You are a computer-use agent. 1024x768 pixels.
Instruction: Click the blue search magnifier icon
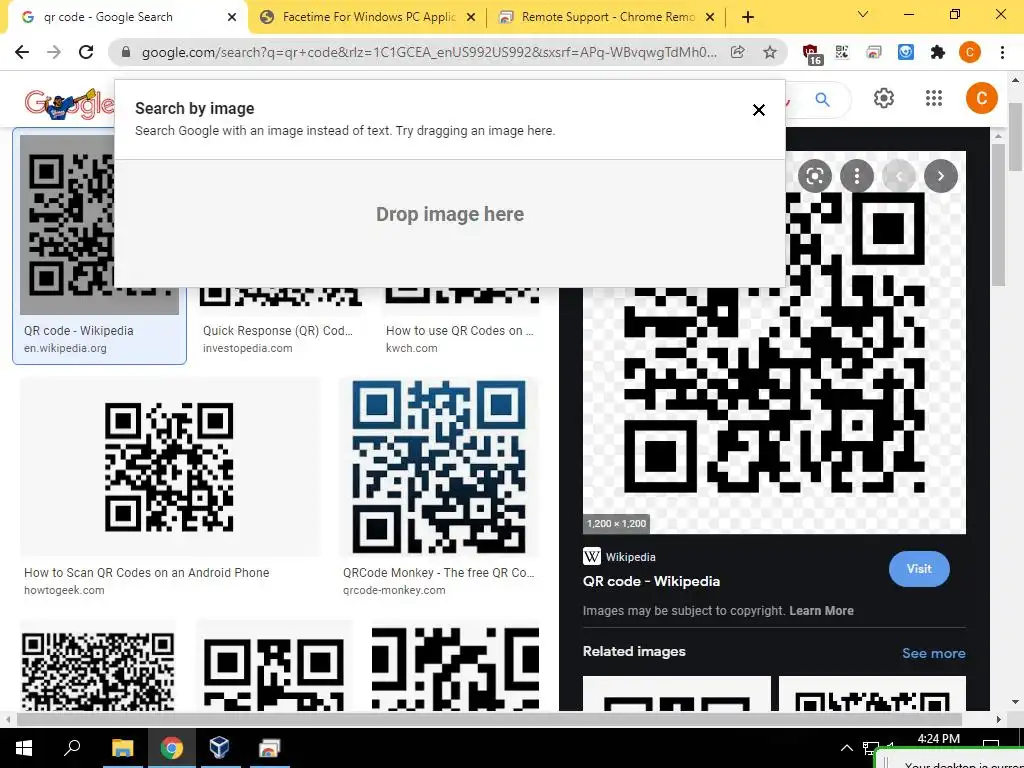click(x=822, y=99)
